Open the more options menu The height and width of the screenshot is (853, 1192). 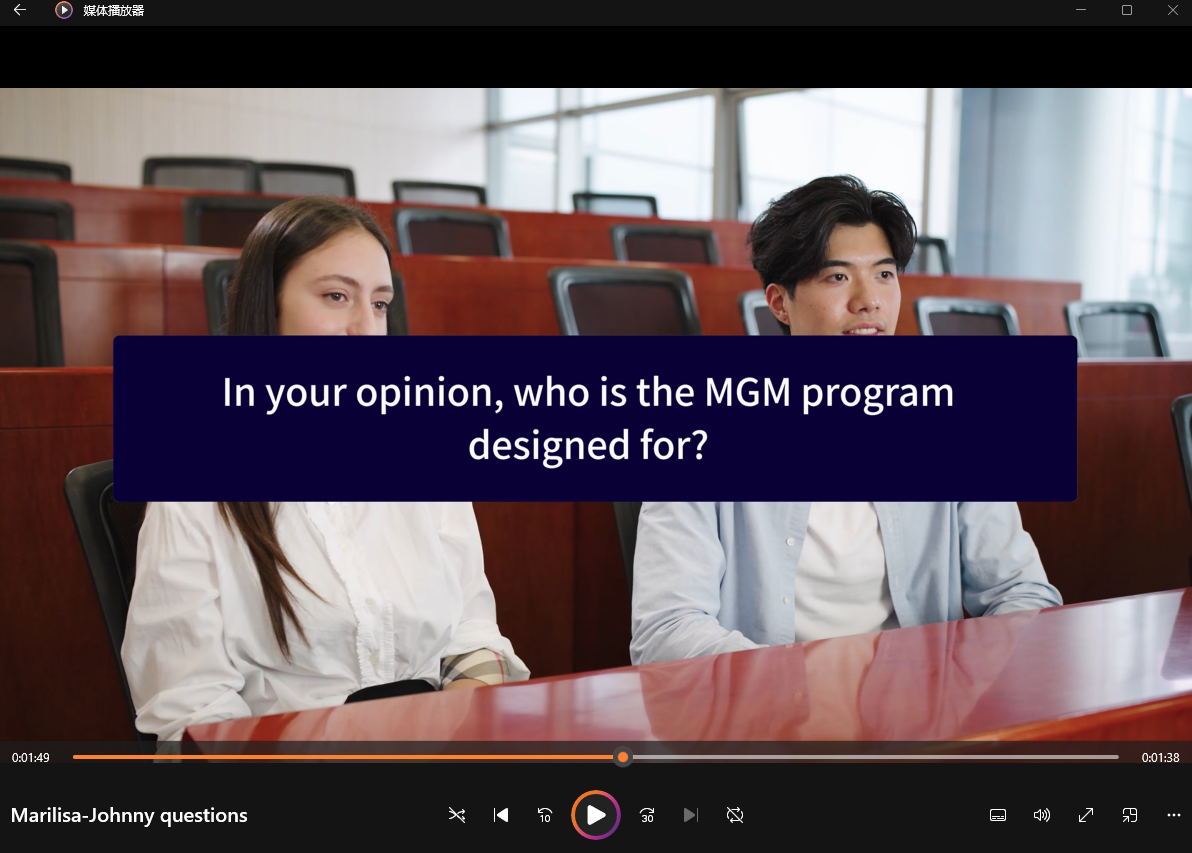pos(1174,815)
